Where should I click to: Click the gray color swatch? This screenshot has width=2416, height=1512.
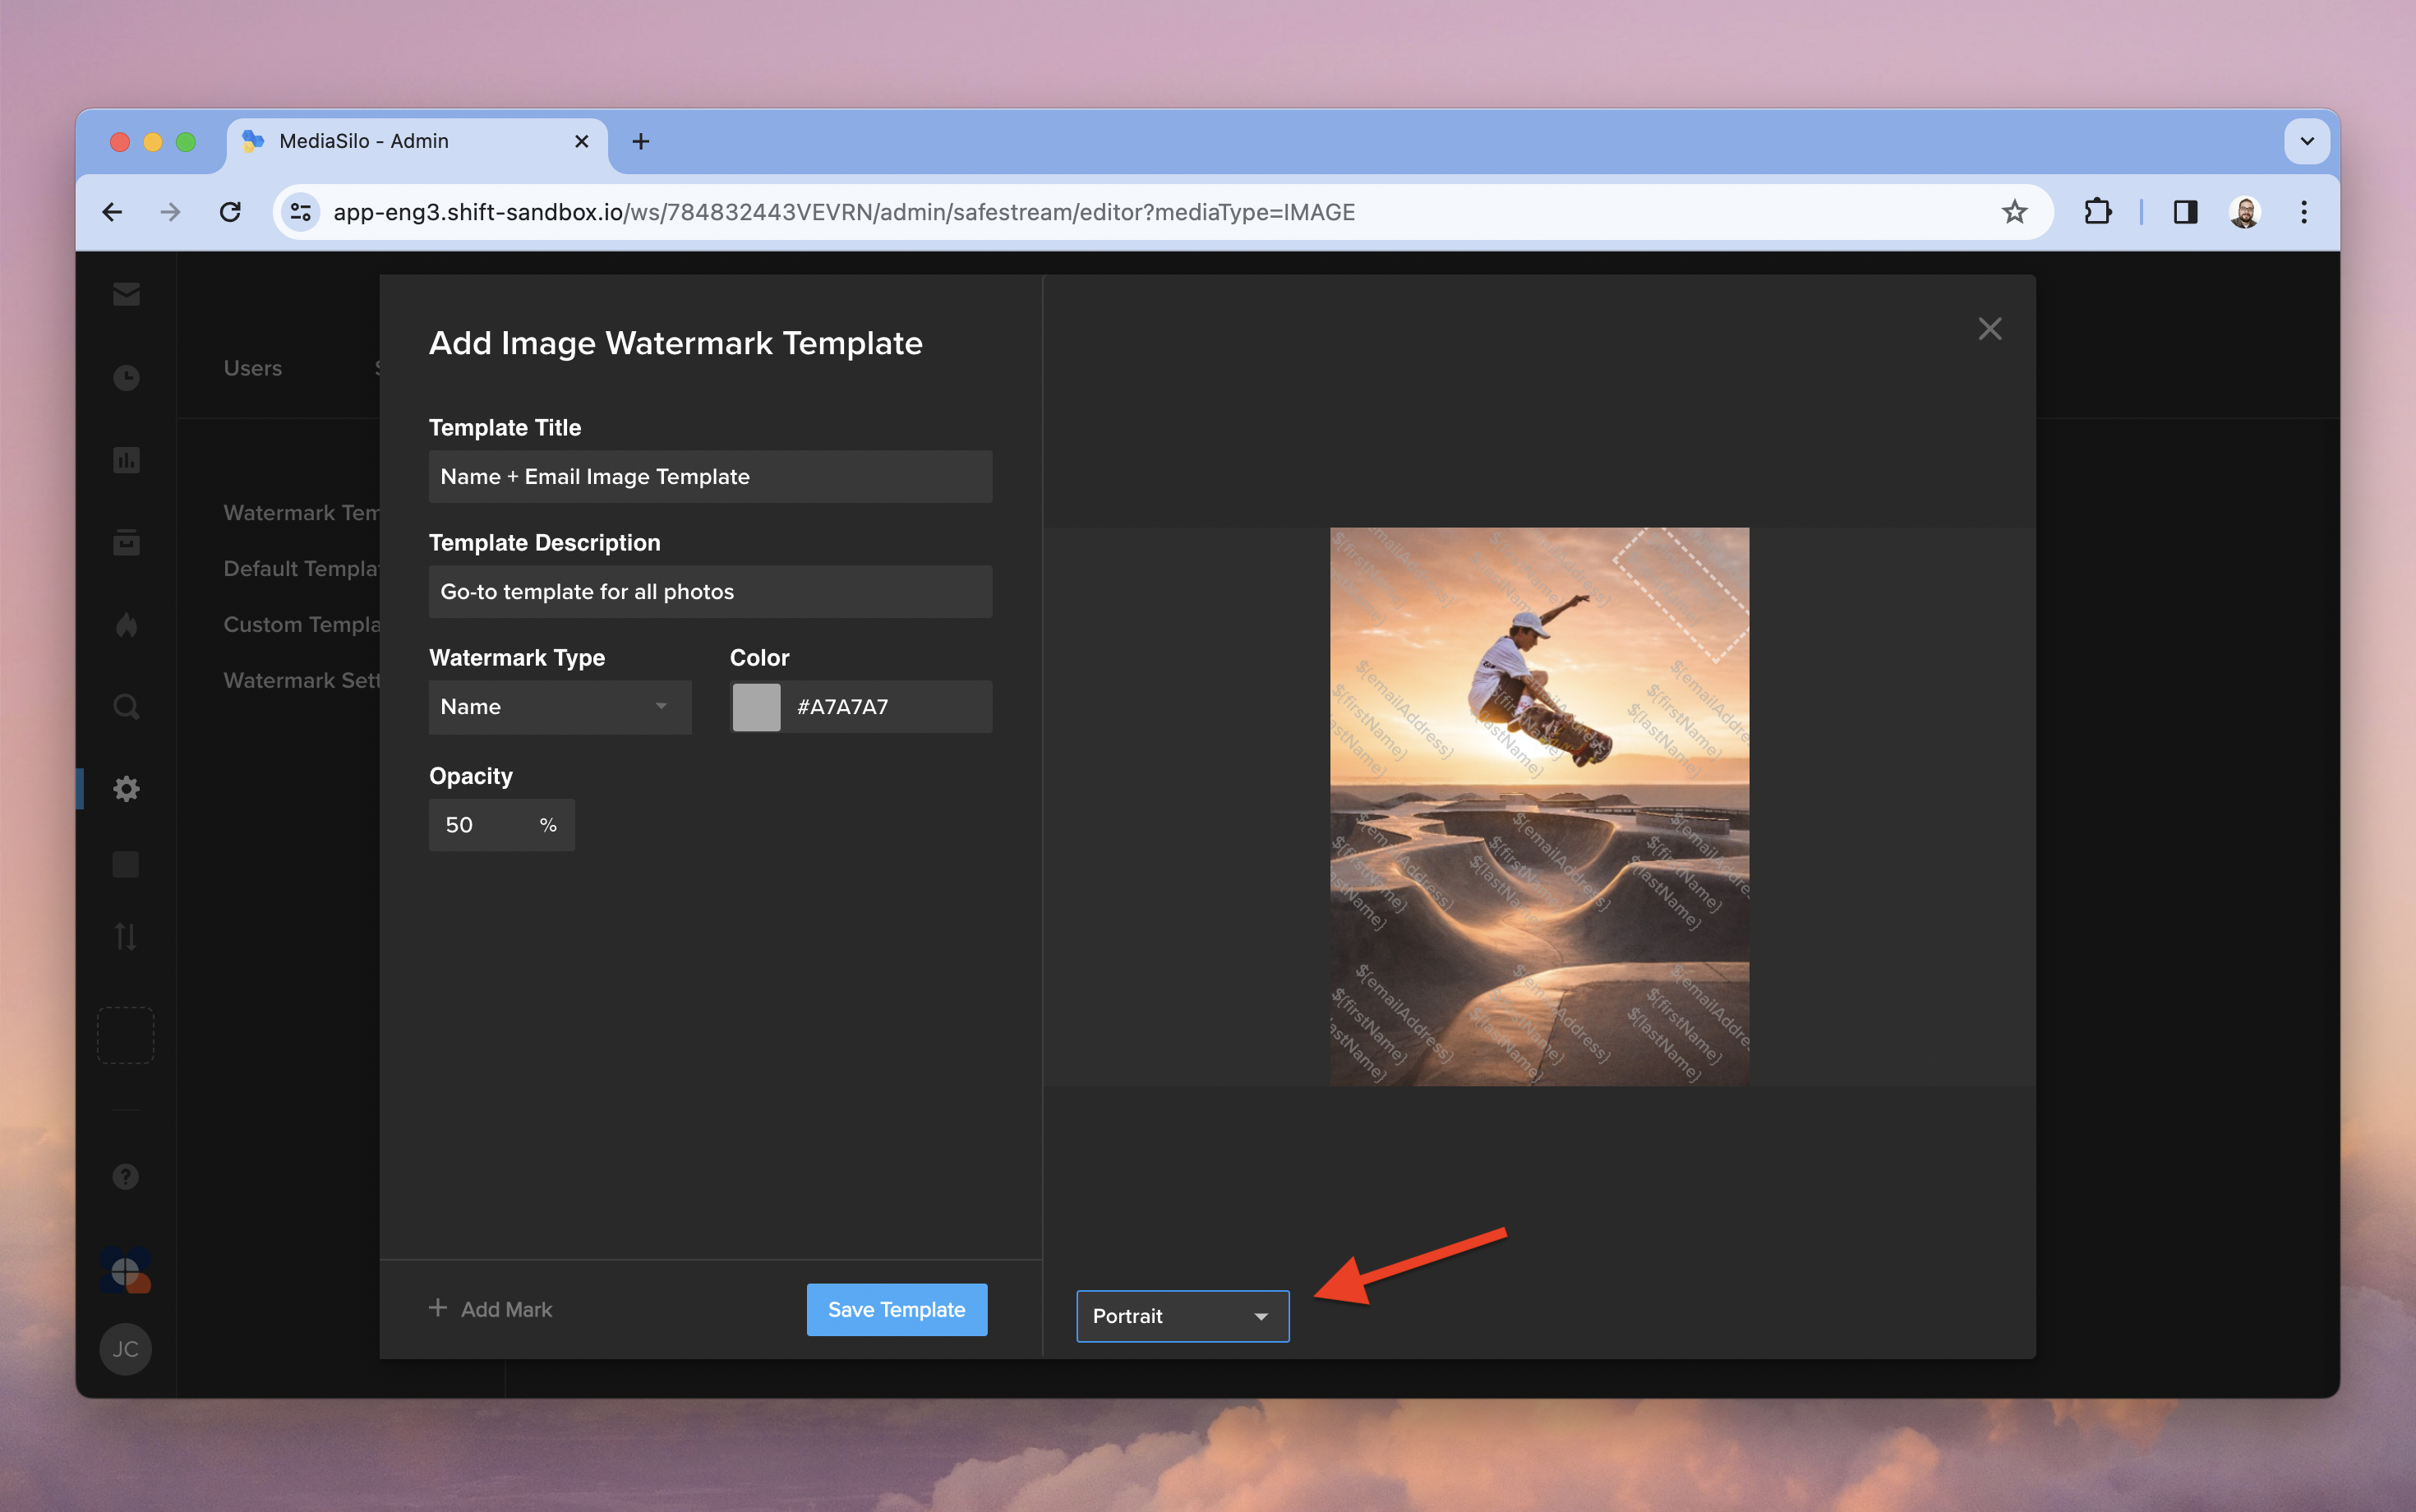tap(757, 707)
